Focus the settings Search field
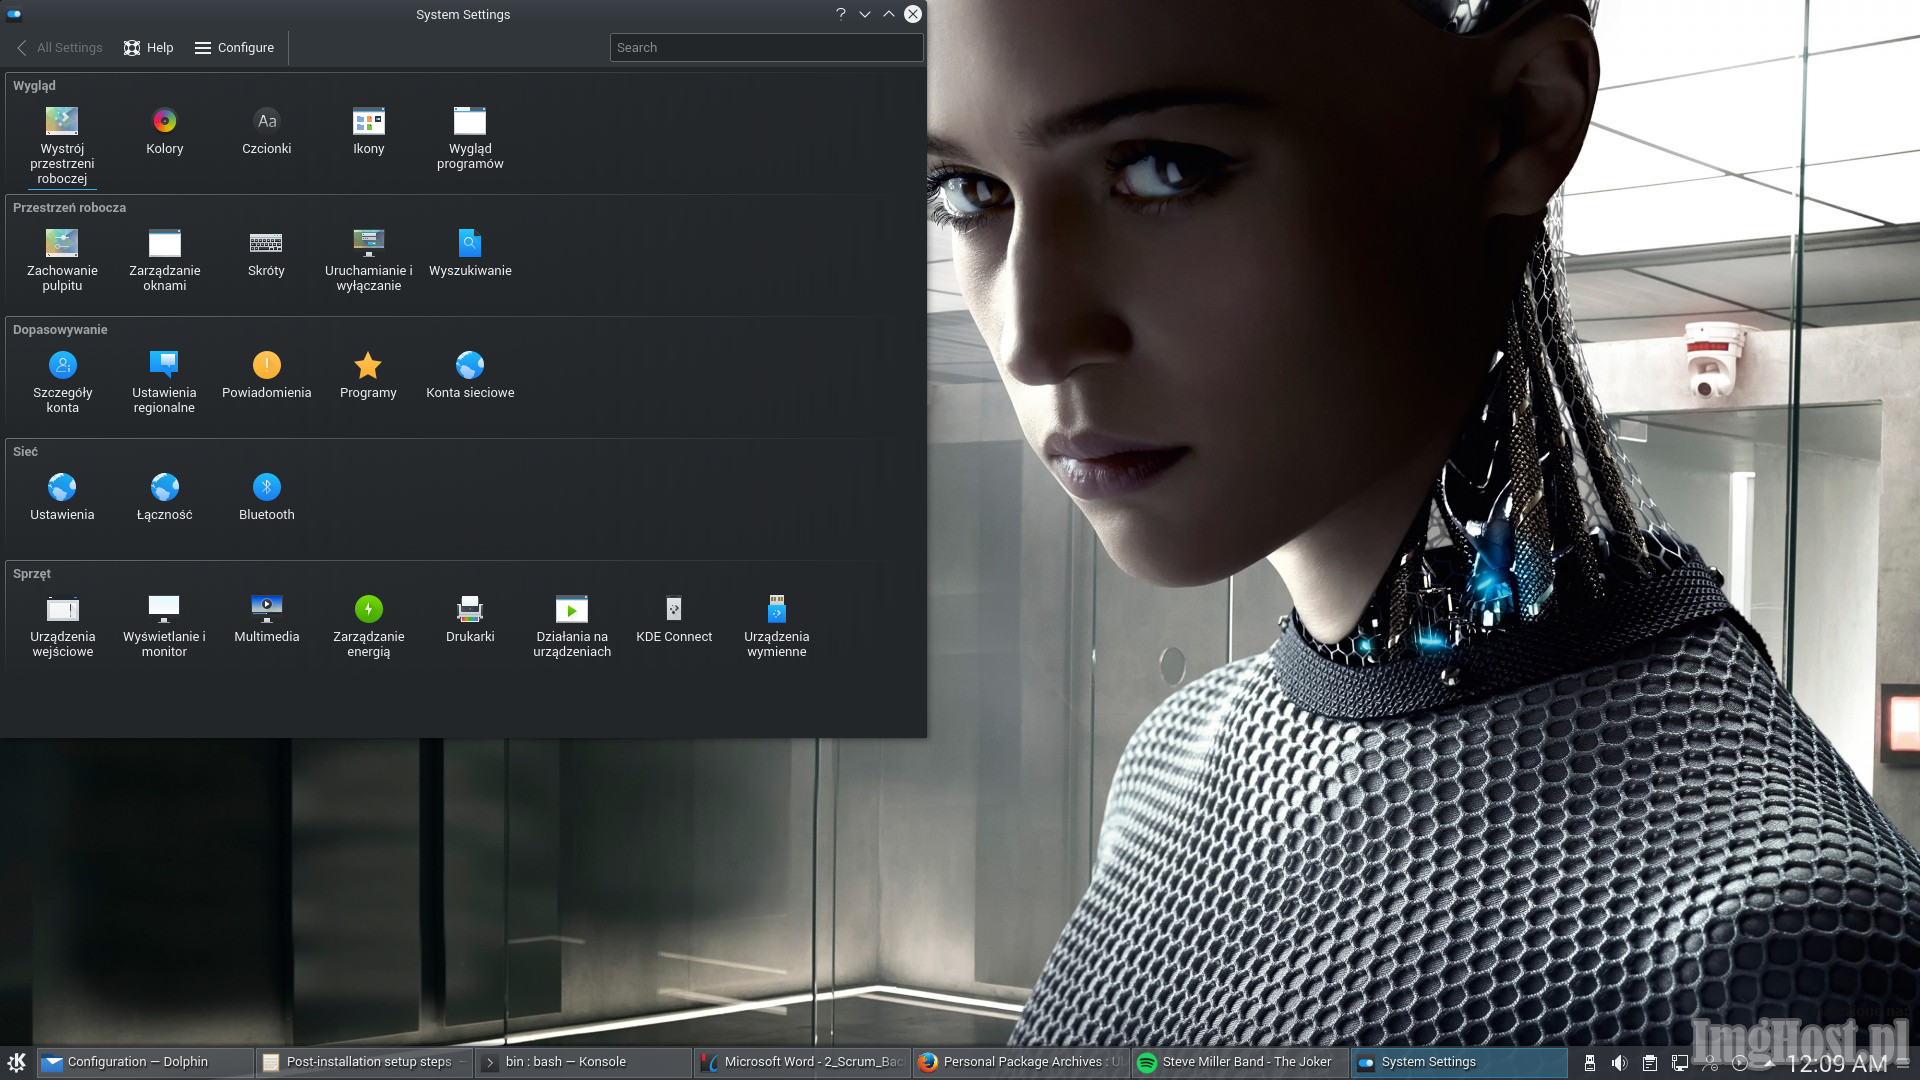This screenshot has width=1920, height=1080. 766,47
